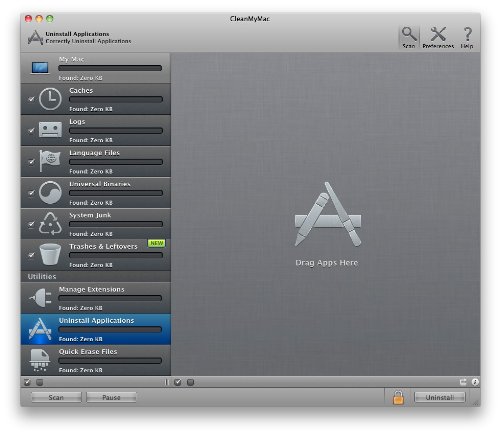Click the Utilities section header
The image size is (500, 434).
[x=42, y=277]
